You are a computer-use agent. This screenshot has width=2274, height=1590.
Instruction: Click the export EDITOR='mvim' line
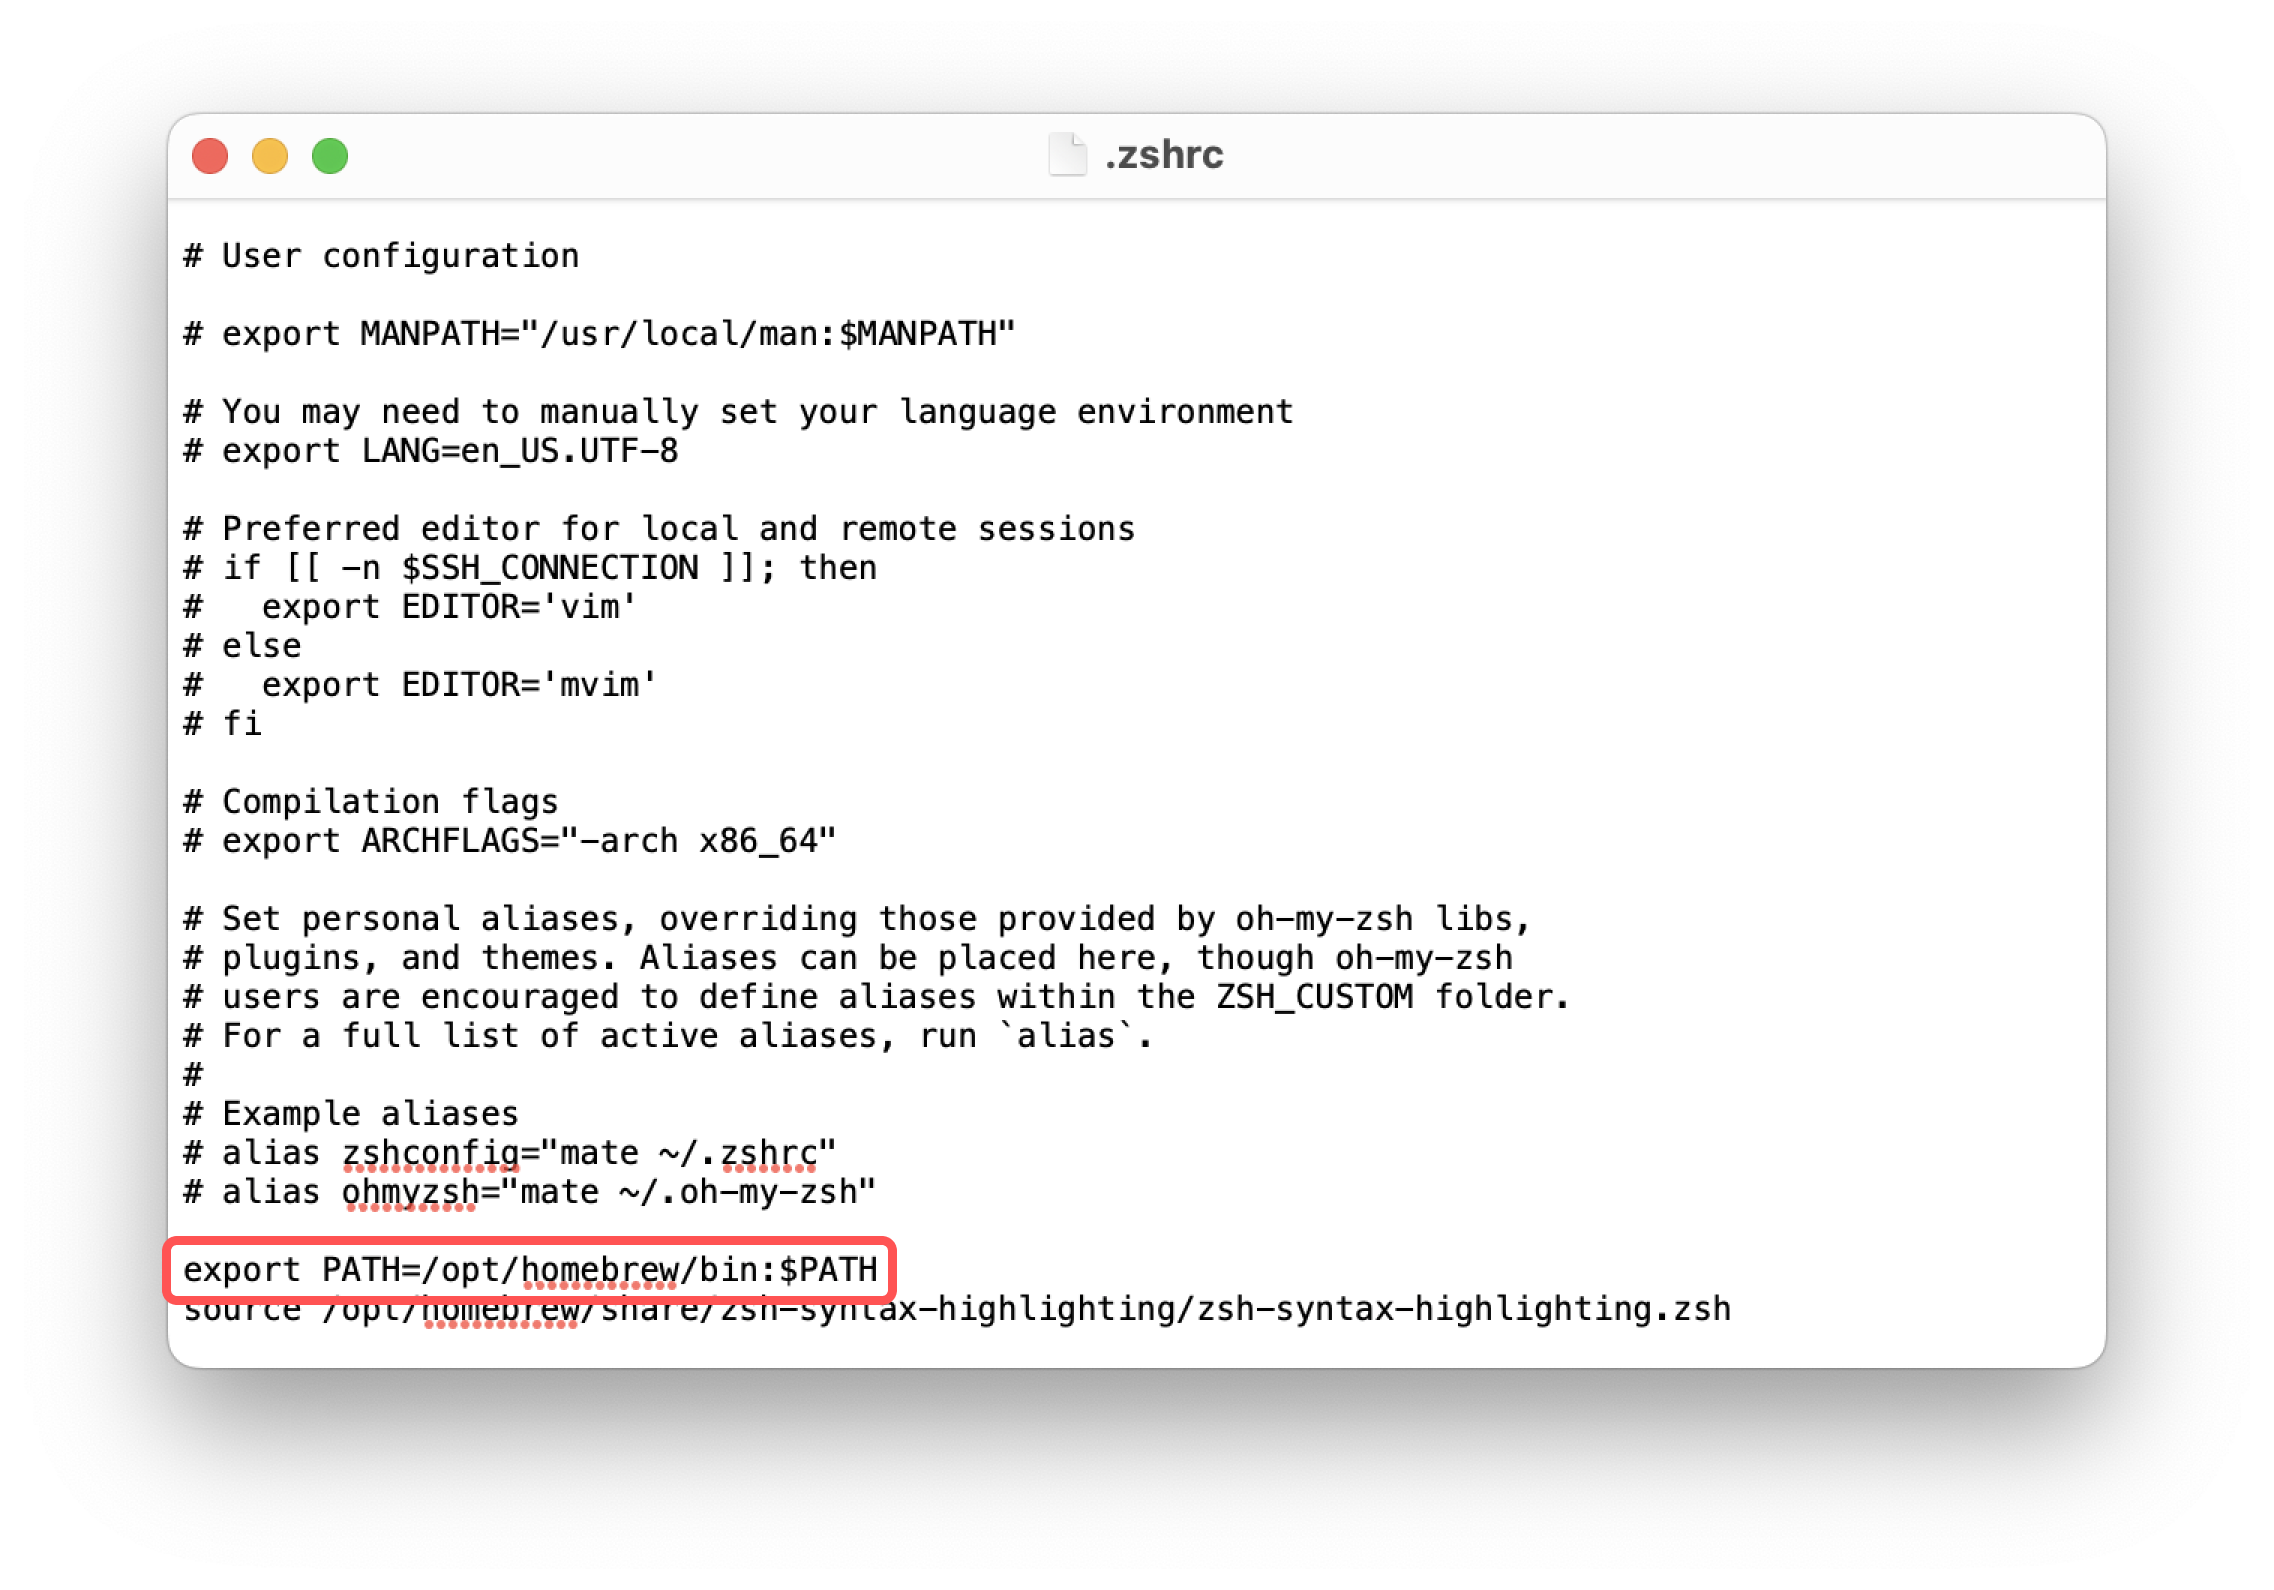pyautogui.click(x=420, y=685)
